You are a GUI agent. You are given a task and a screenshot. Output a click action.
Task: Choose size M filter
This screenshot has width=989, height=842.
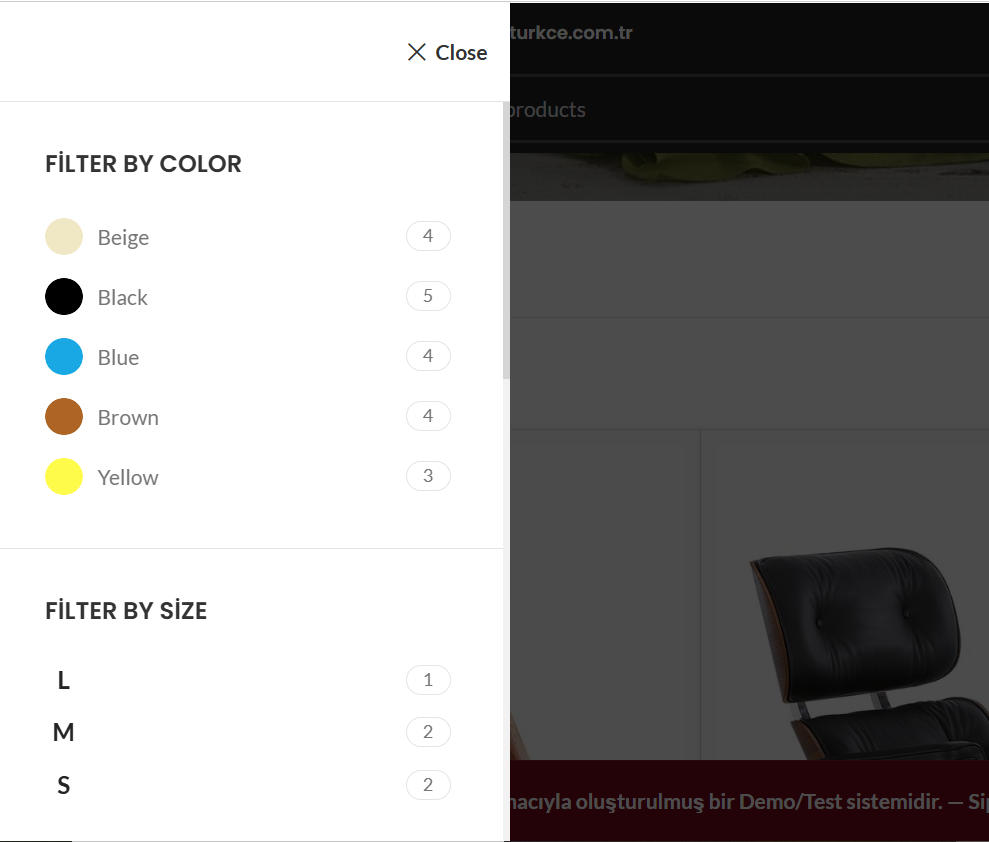click(64, 732)
